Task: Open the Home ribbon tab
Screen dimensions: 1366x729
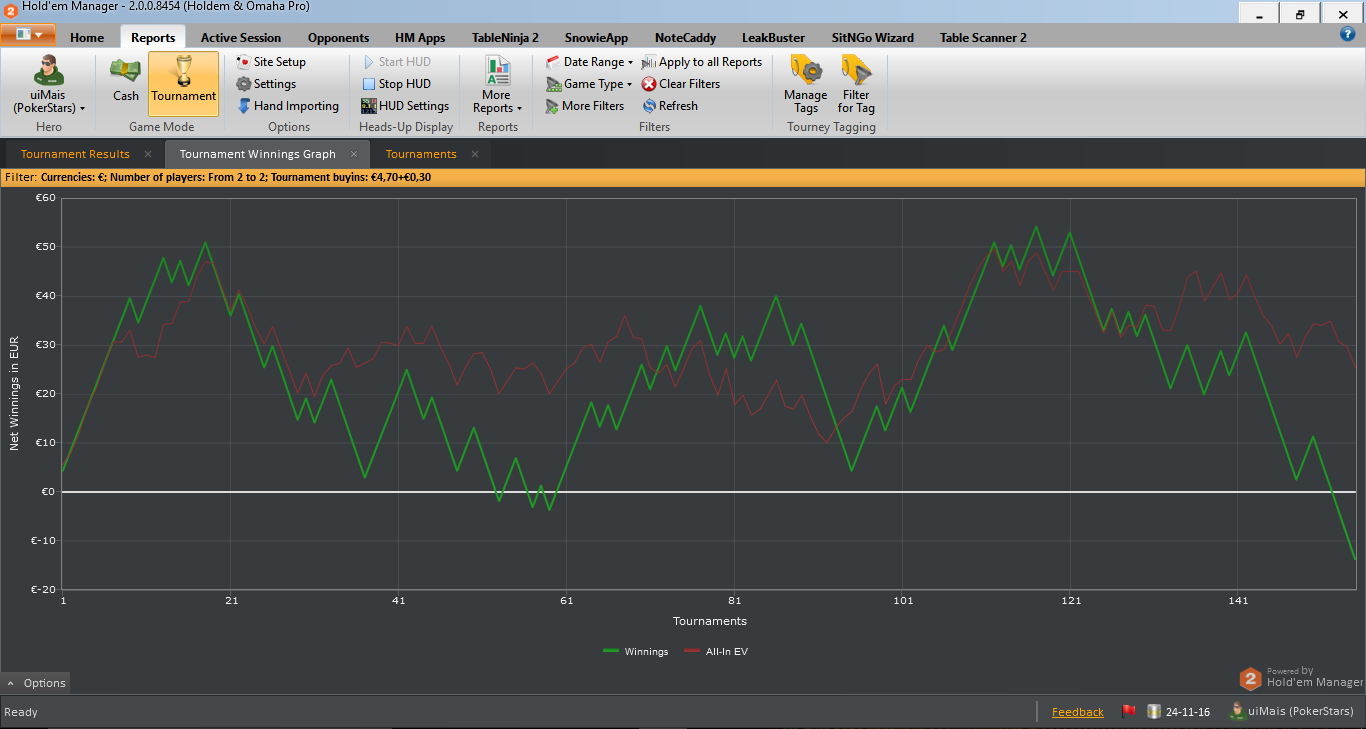Action: pos(87,37)
